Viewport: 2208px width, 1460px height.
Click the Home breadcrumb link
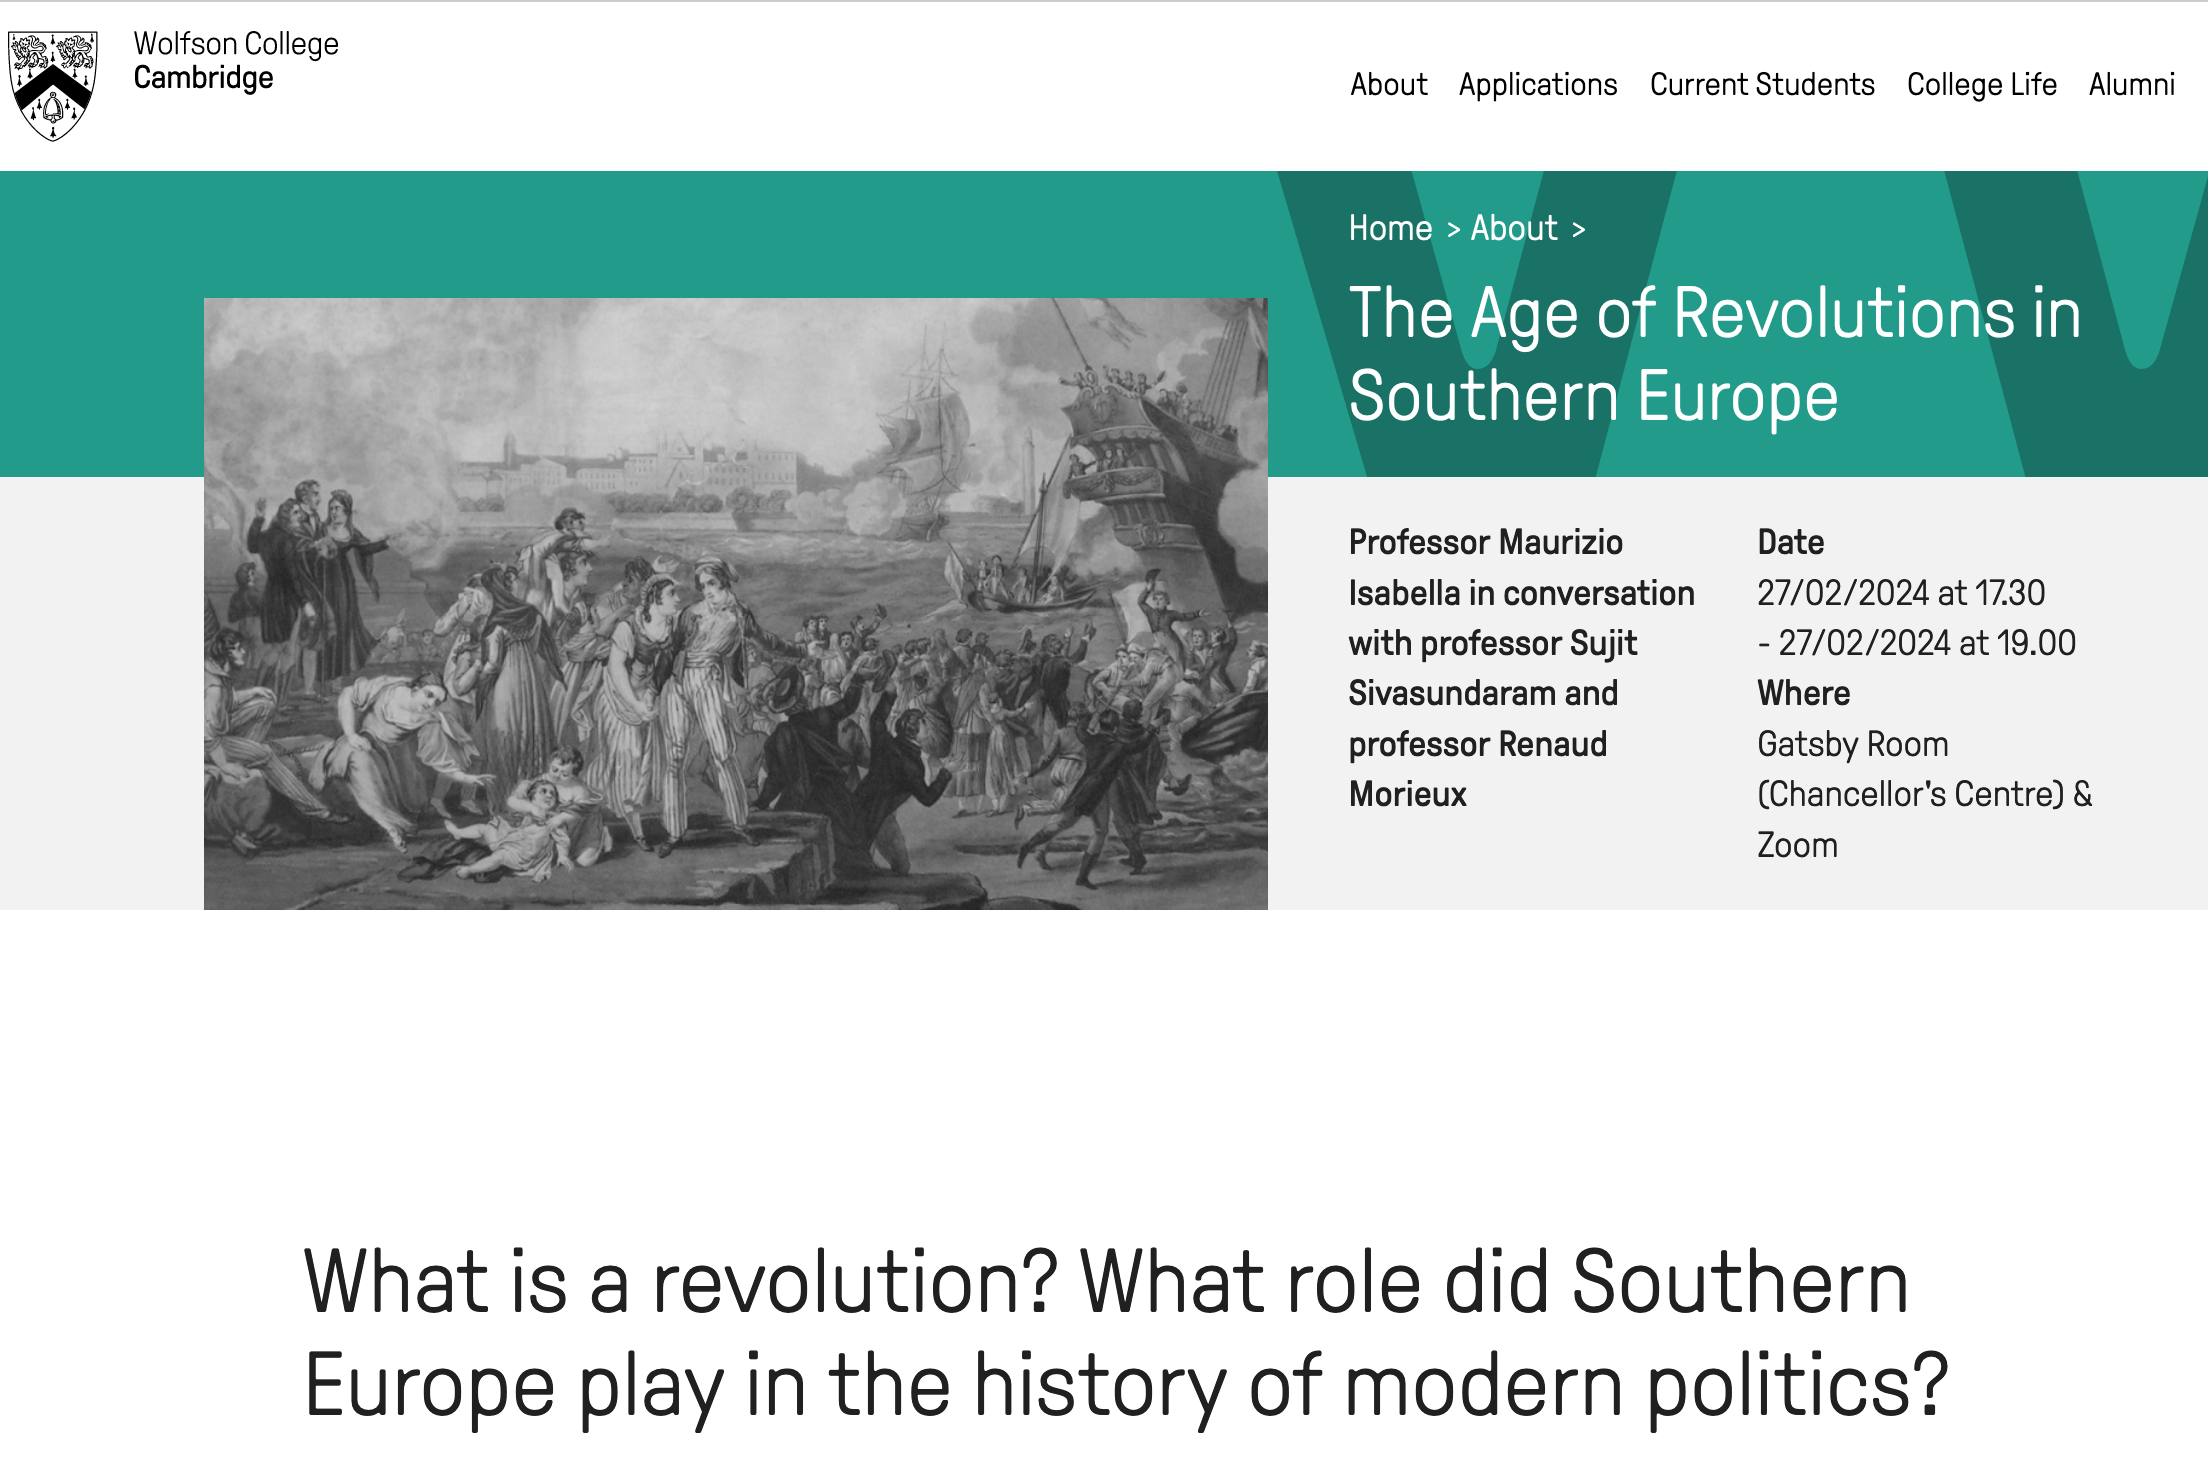pyautogui.click(x=1390, y=229)
